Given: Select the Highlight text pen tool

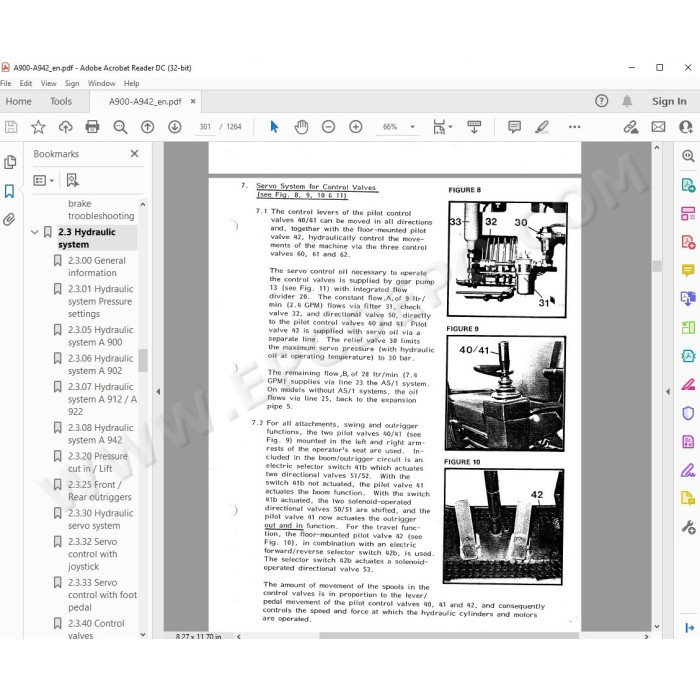Looking at the screenshot, I should [x=542, y=127].
